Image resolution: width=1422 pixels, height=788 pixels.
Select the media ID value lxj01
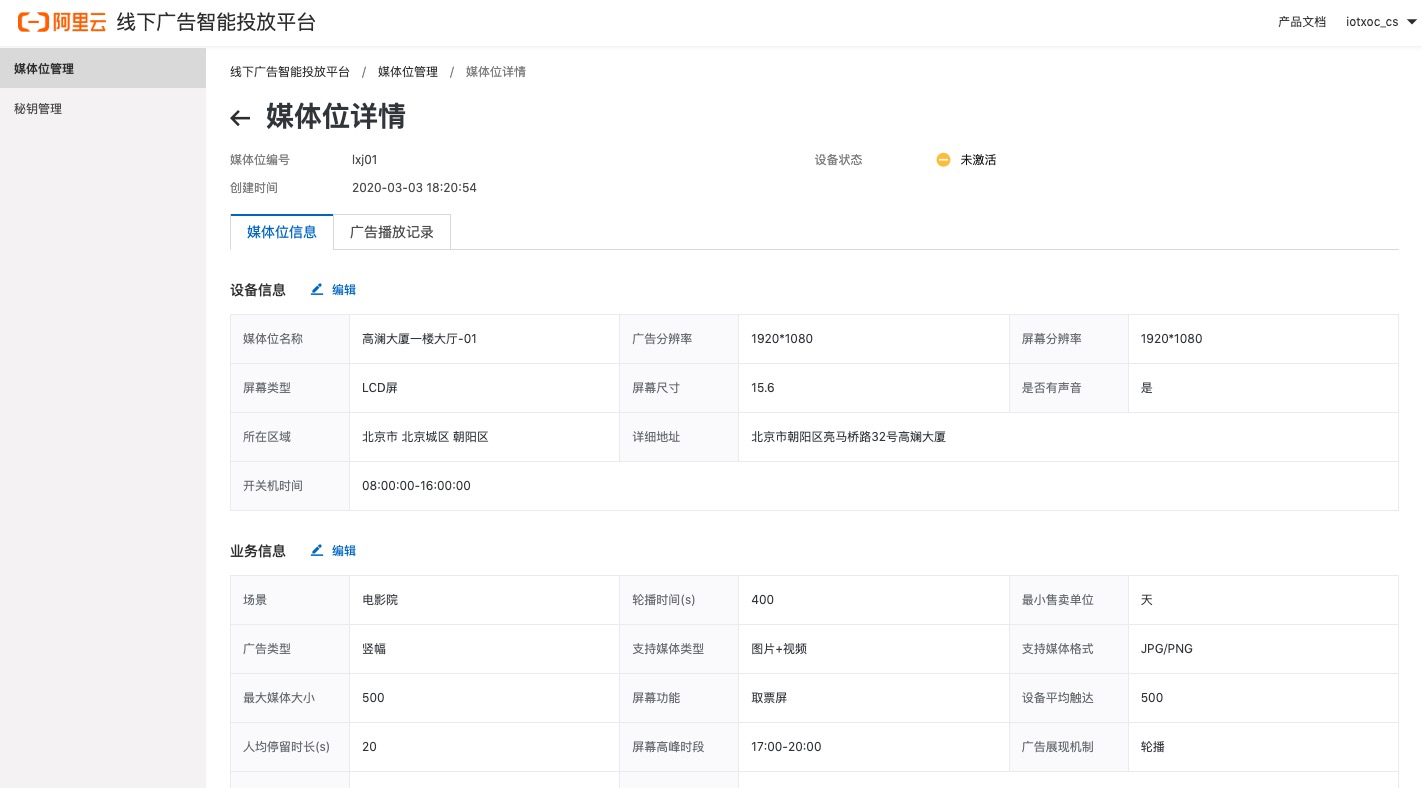tap(365, 160)
